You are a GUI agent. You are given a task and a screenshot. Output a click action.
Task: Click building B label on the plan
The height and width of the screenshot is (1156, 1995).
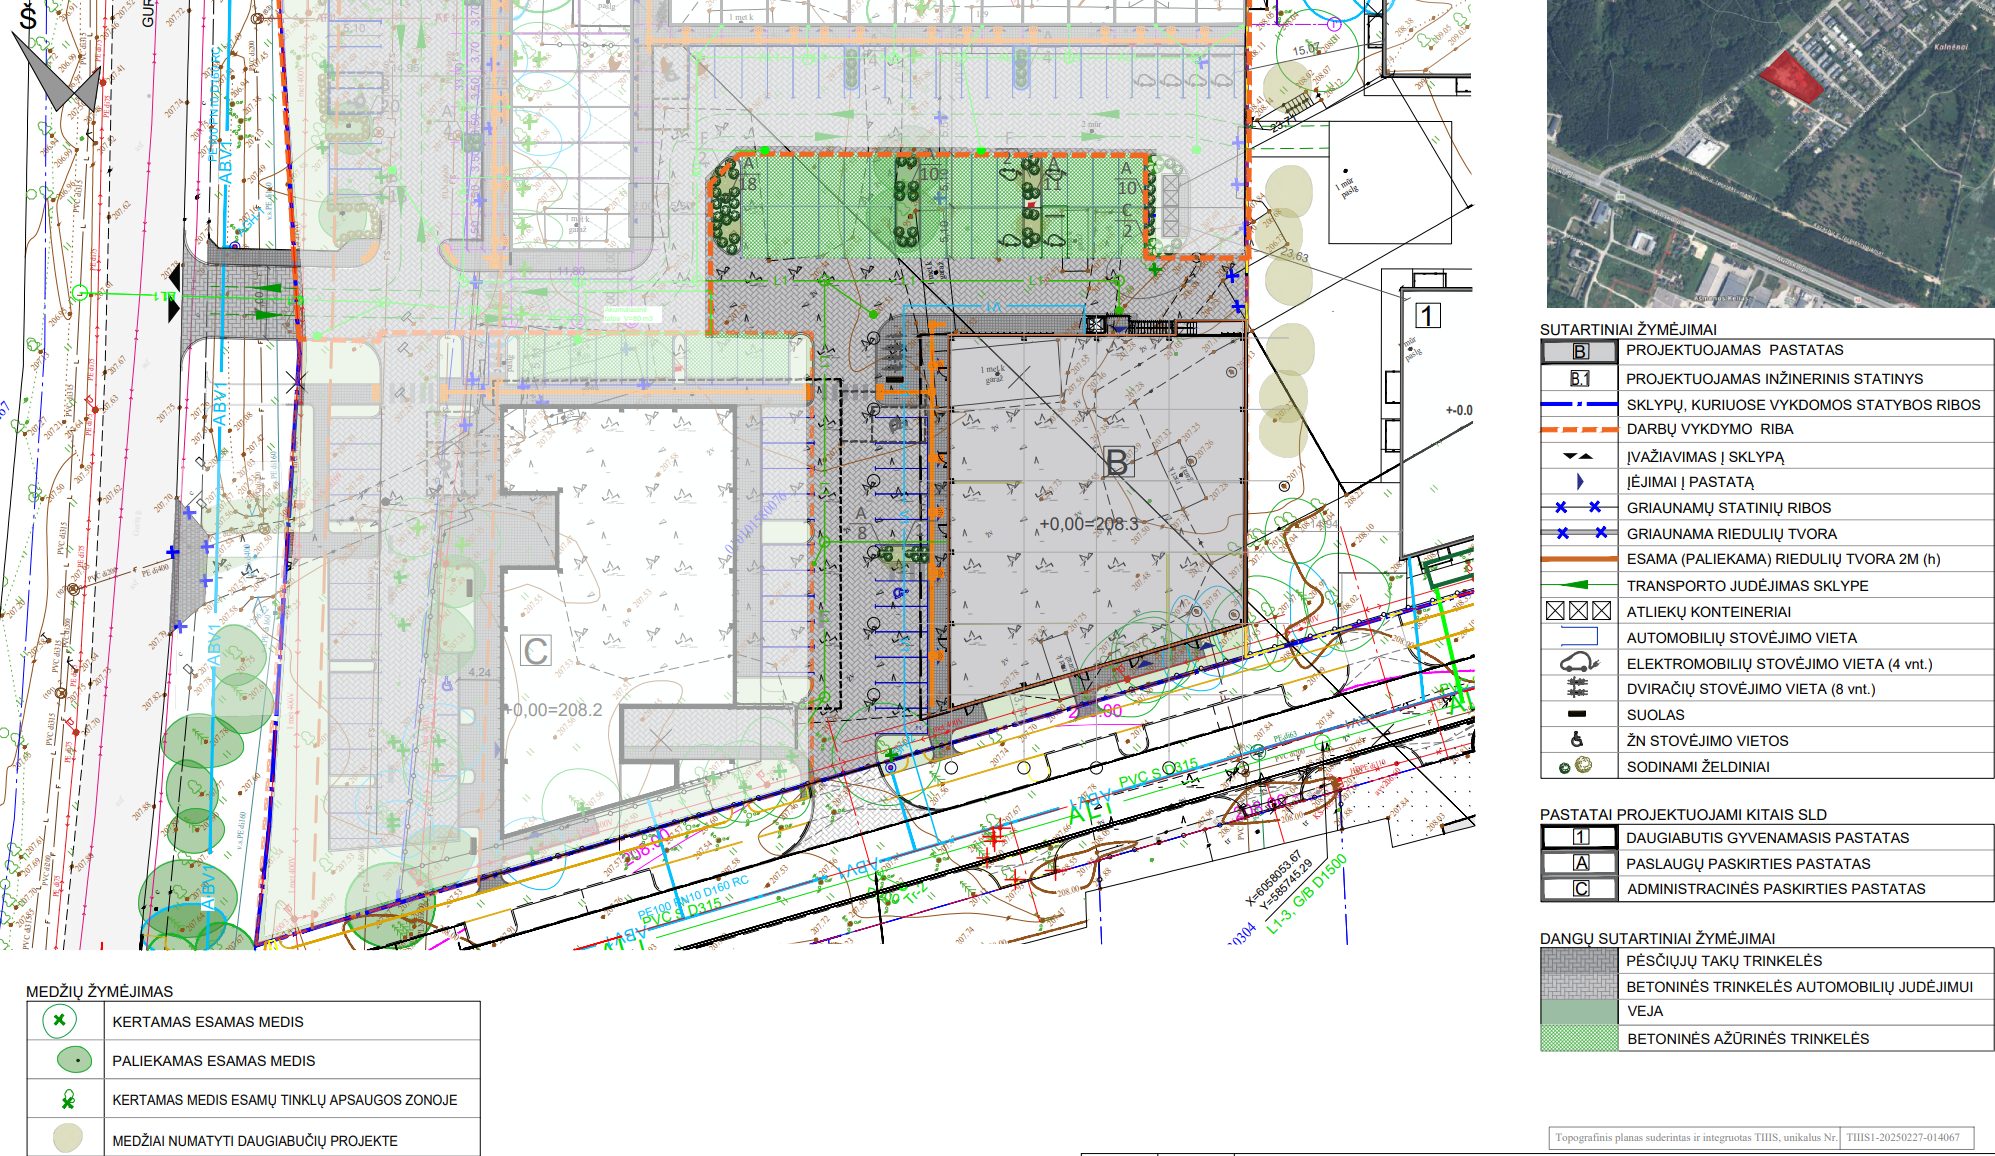(x=1117, y=462)
